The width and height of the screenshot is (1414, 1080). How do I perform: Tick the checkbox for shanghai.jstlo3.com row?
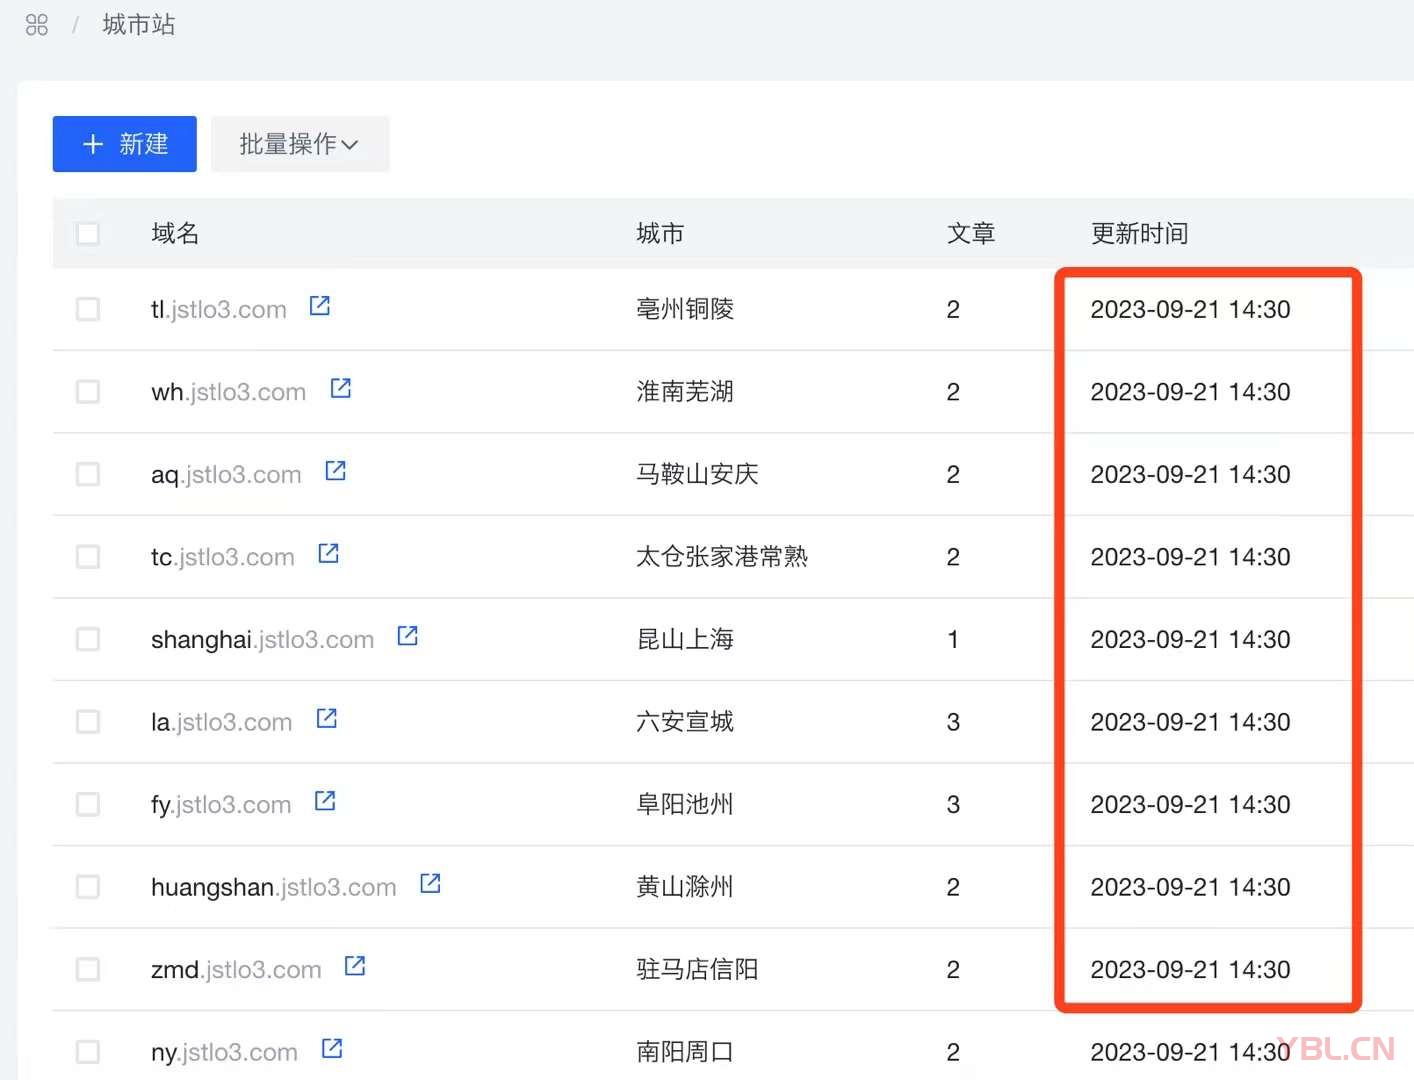click(88, 640)
